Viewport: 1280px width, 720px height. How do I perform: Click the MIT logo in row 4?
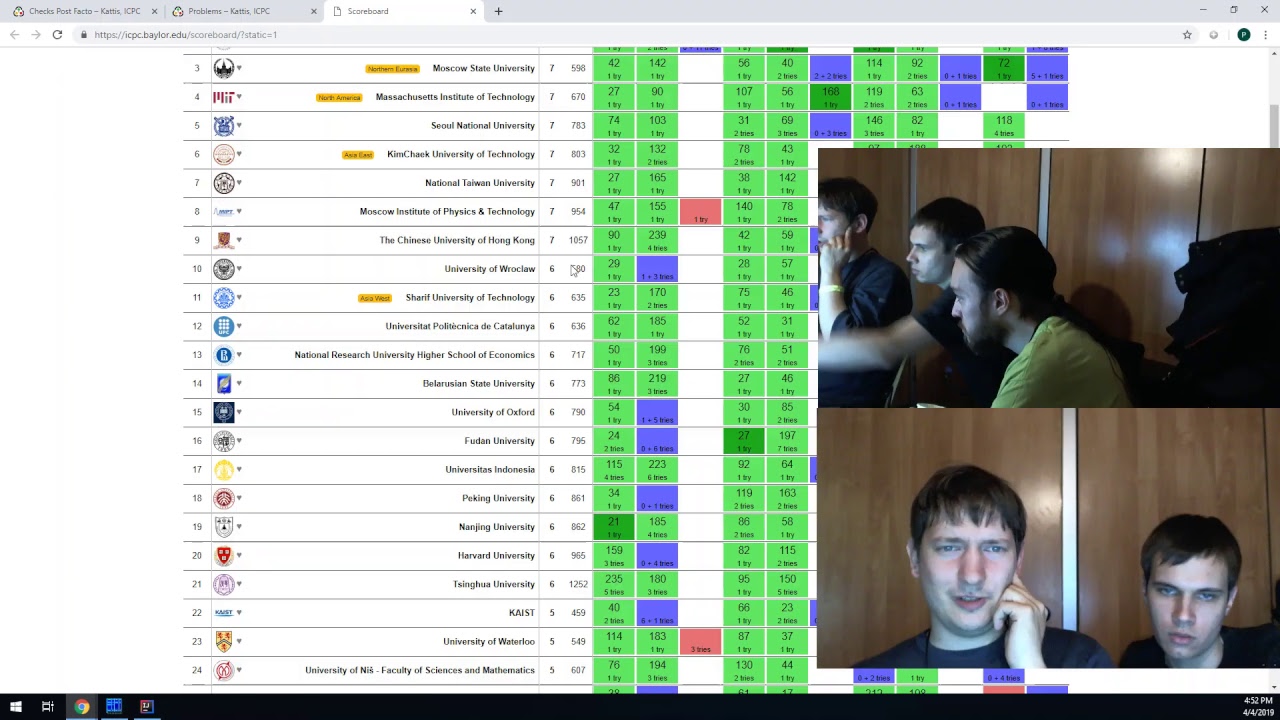click(224, 97)
